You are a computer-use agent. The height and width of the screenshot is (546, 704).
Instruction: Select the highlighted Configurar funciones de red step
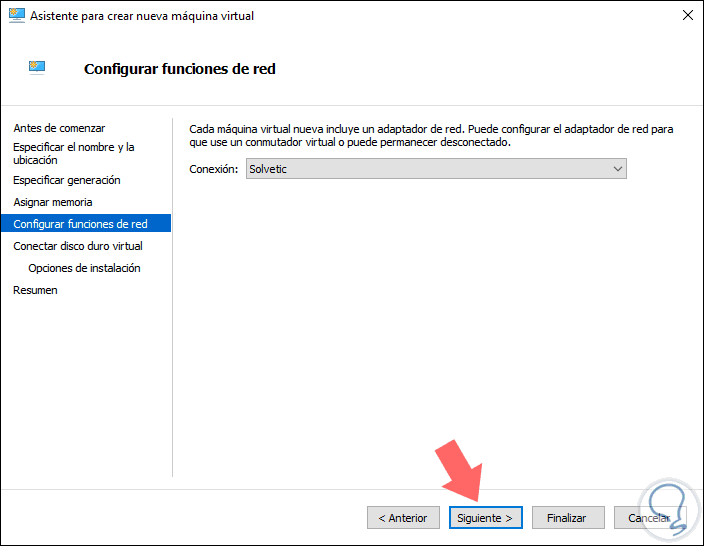click(80, 224)
